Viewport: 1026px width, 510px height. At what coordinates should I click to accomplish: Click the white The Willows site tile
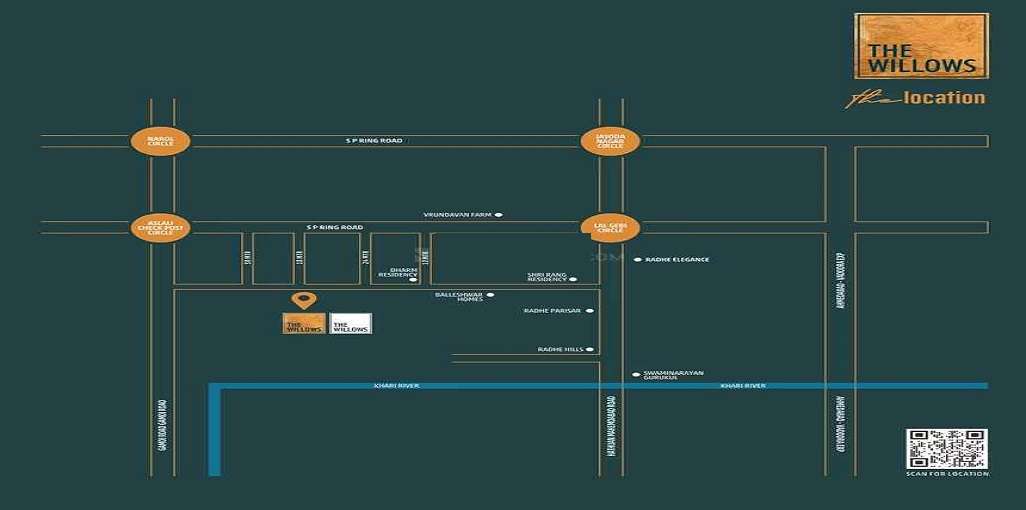click(350, 324)
